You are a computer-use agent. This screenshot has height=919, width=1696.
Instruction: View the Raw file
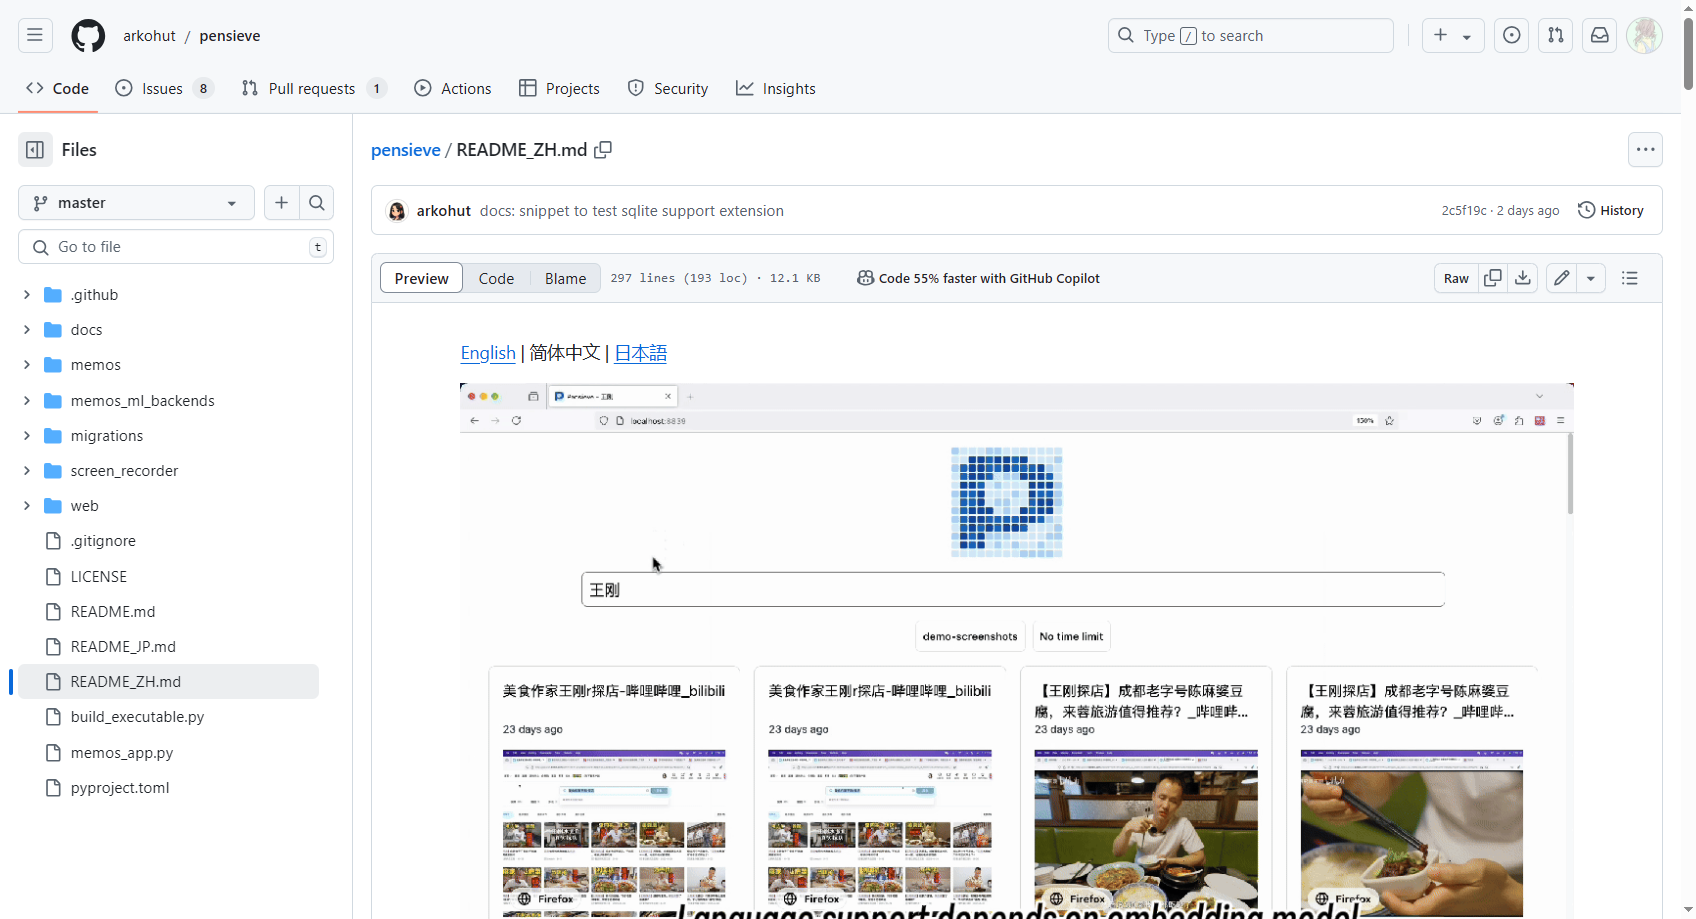1456,278
